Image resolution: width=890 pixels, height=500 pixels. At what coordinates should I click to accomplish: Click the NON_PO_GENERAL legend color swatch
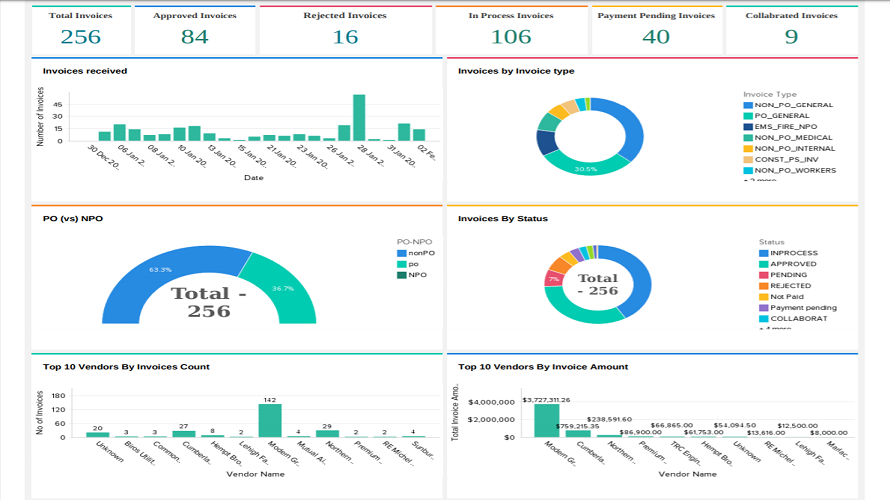tap(748, 105)
